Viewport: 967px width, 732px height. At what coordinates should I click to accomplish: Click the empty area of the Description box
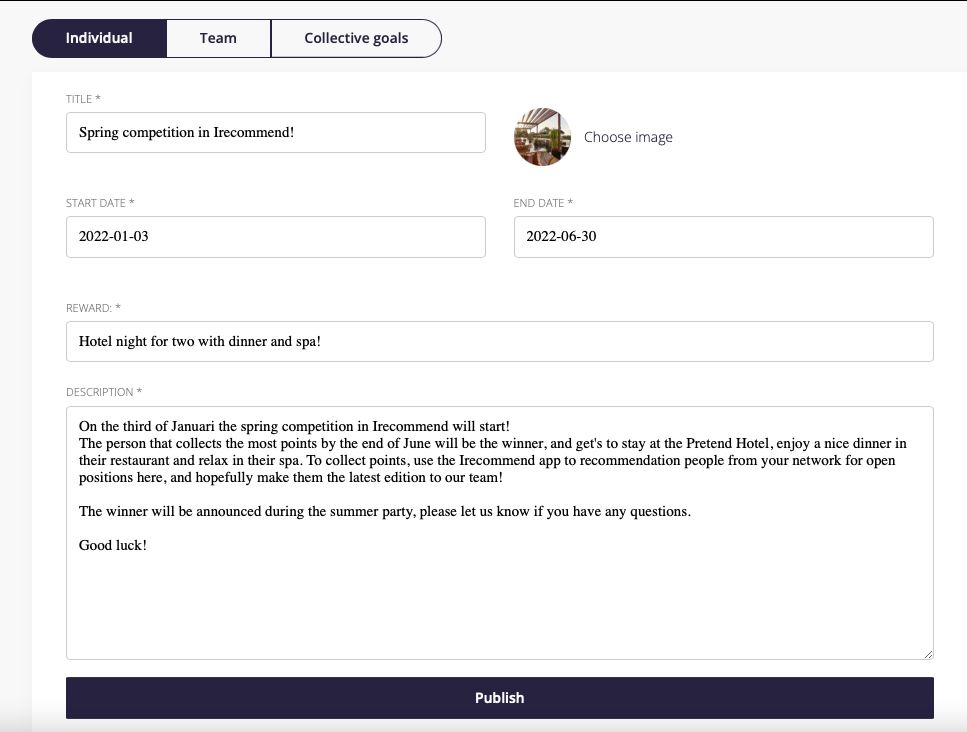tap(500, 604)
